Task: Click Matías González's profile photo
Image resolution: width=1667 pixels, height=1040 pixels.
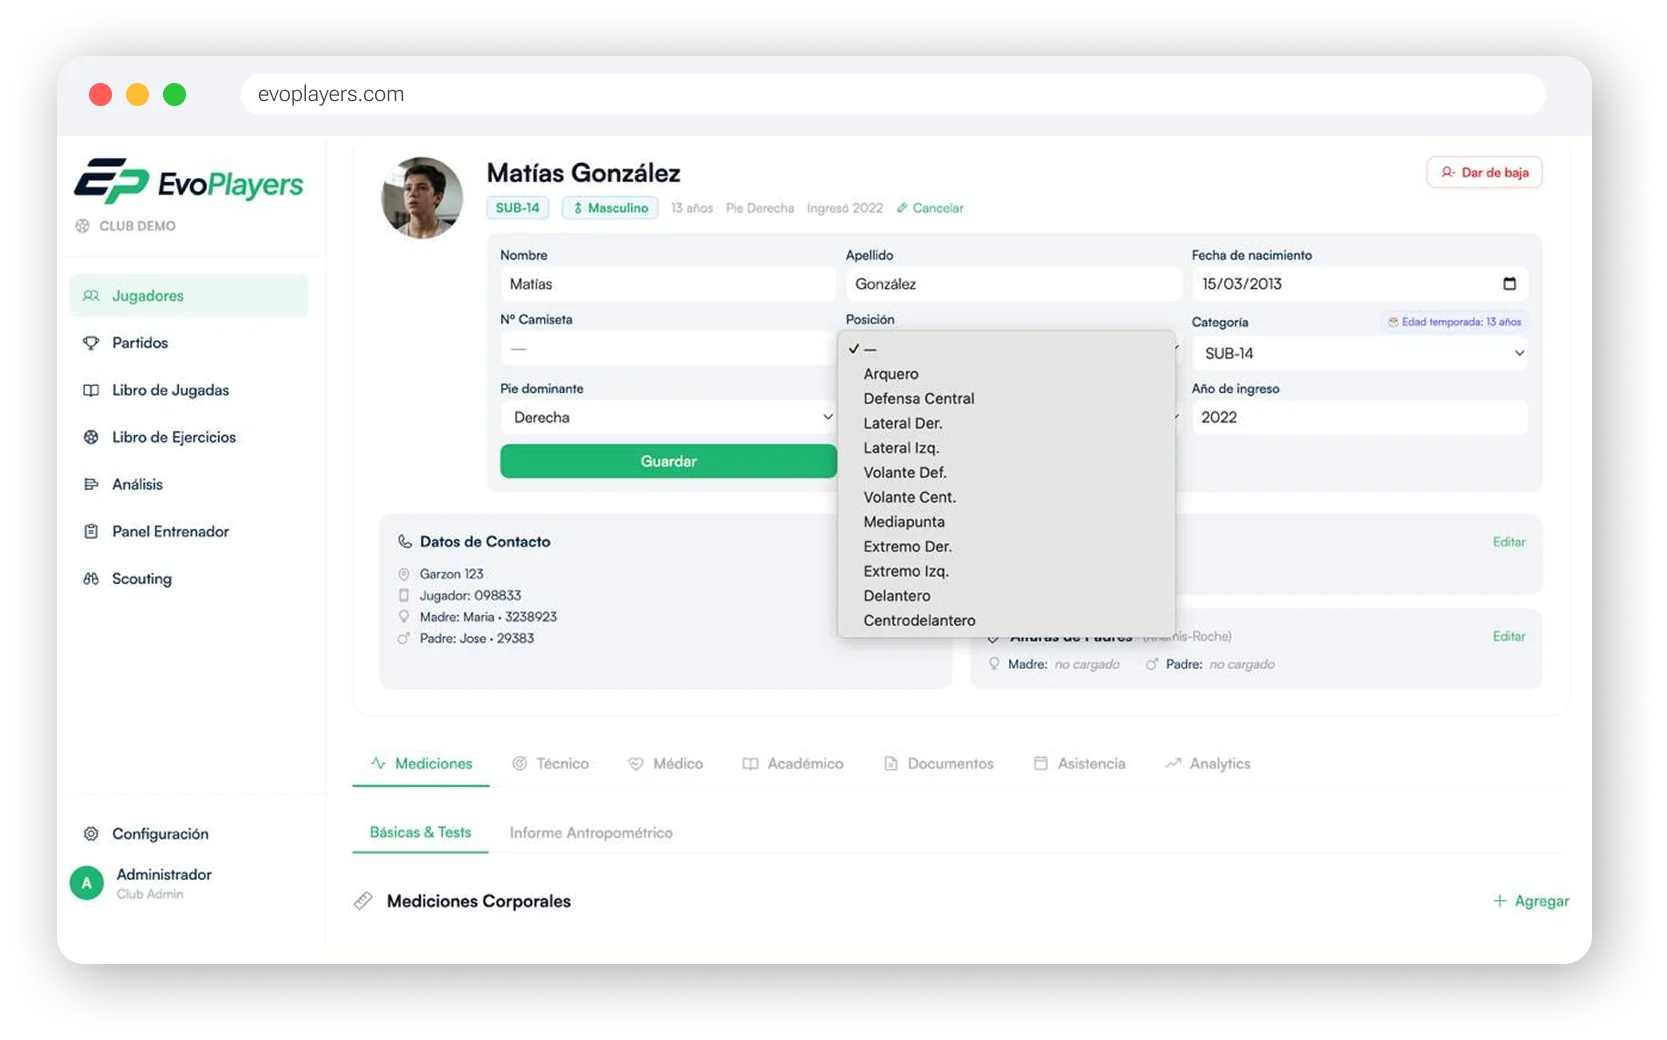Action: click(x=422, y=198)
